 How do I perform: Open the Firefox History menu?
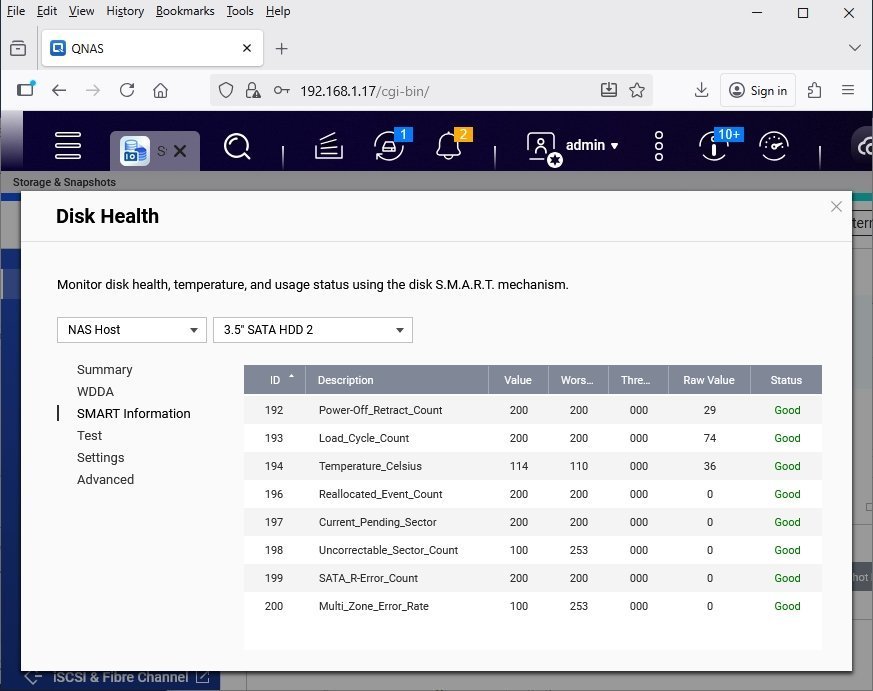[125, 11]
